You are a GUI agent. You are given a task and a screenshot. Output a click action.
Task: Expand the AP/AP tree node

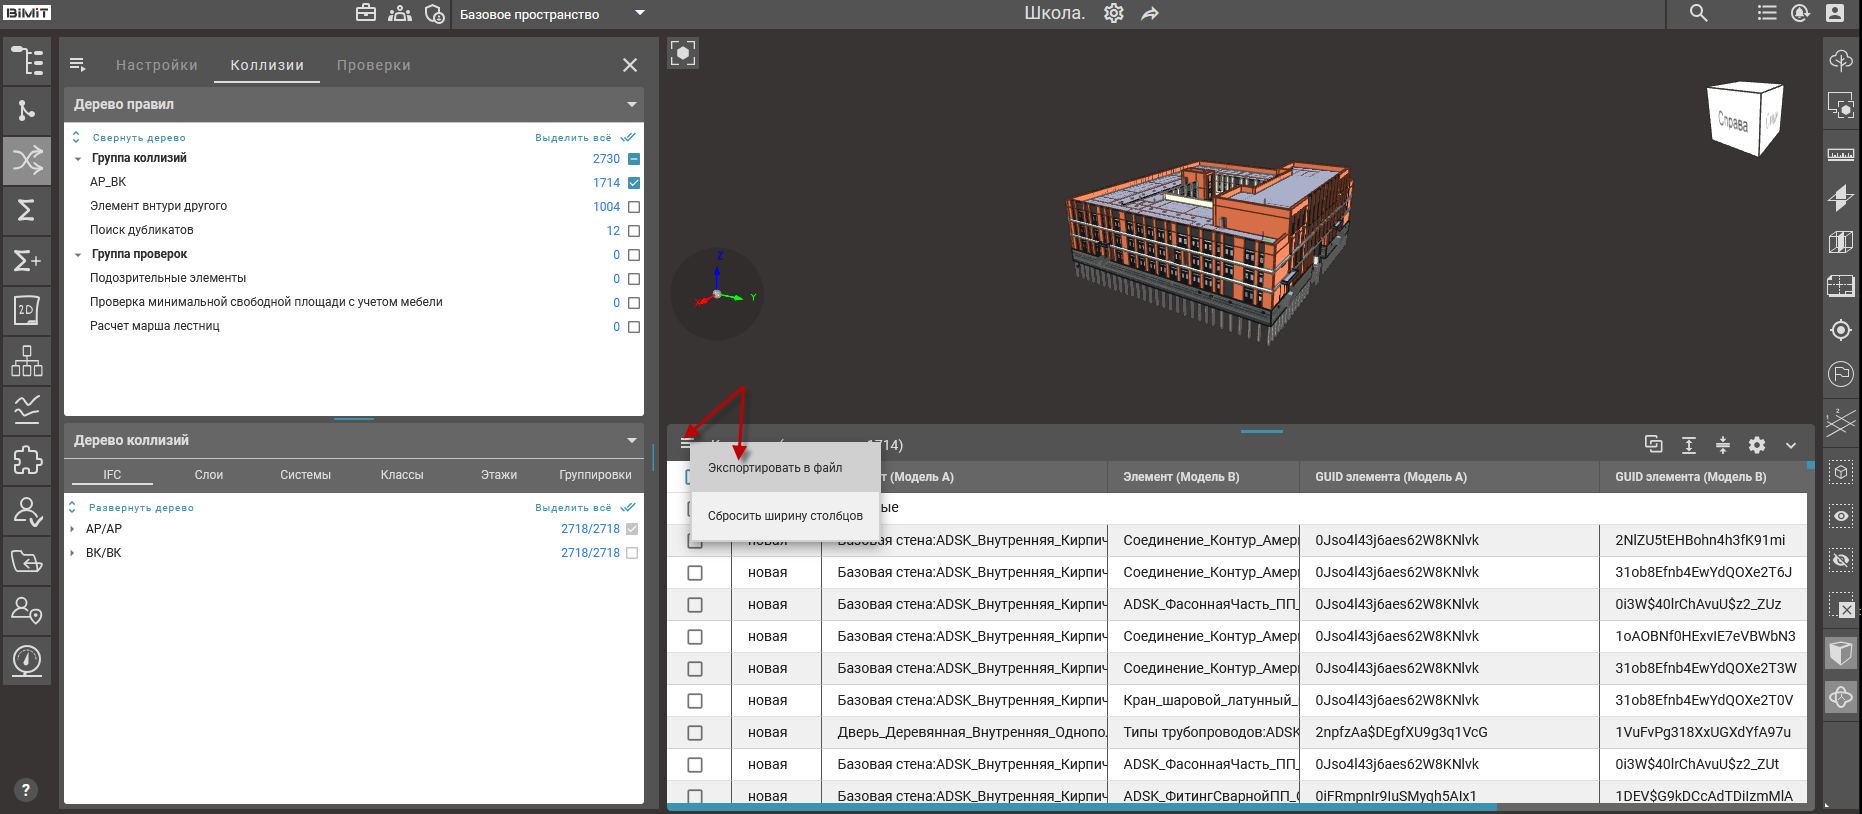tap(72, 529)
